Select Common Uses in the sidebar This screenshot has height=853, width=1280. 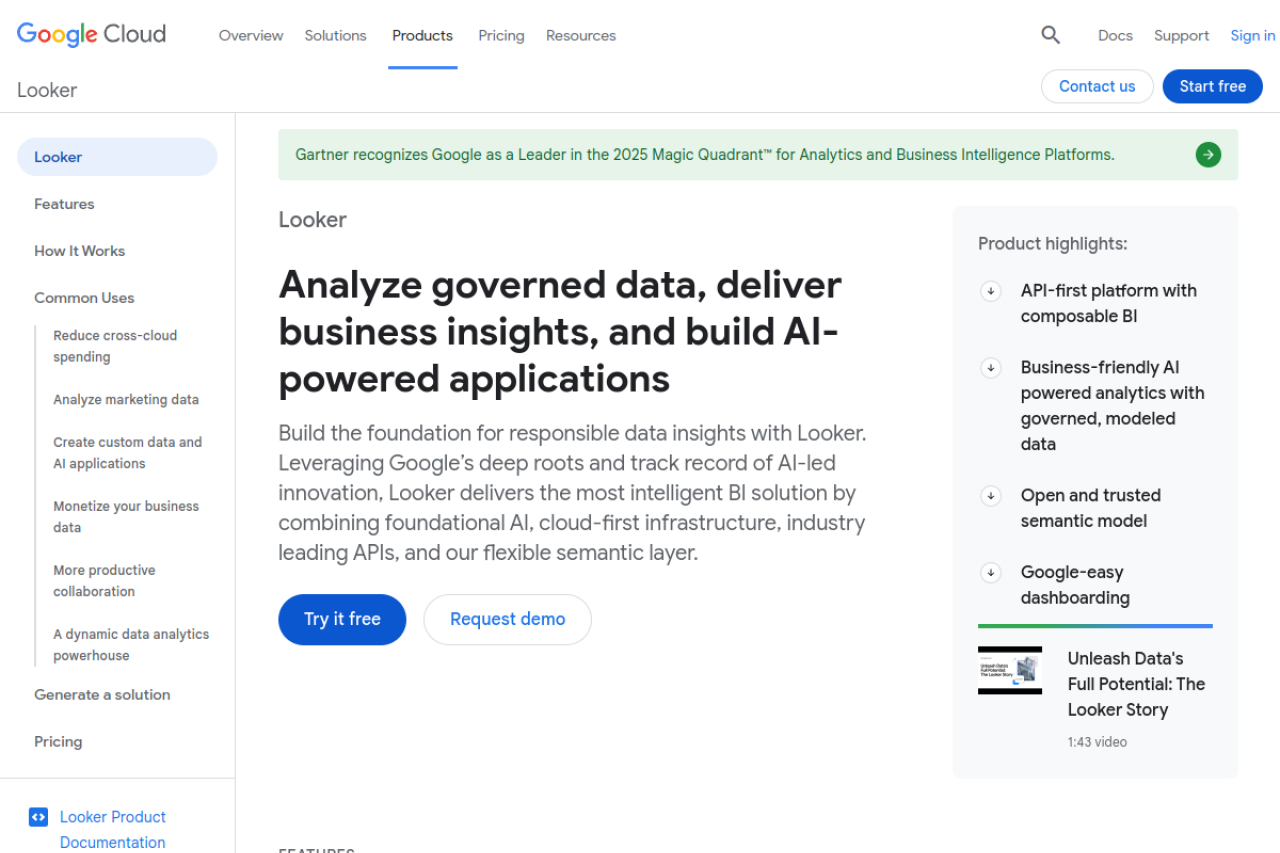pyautogui.click(x=84, y=298)
